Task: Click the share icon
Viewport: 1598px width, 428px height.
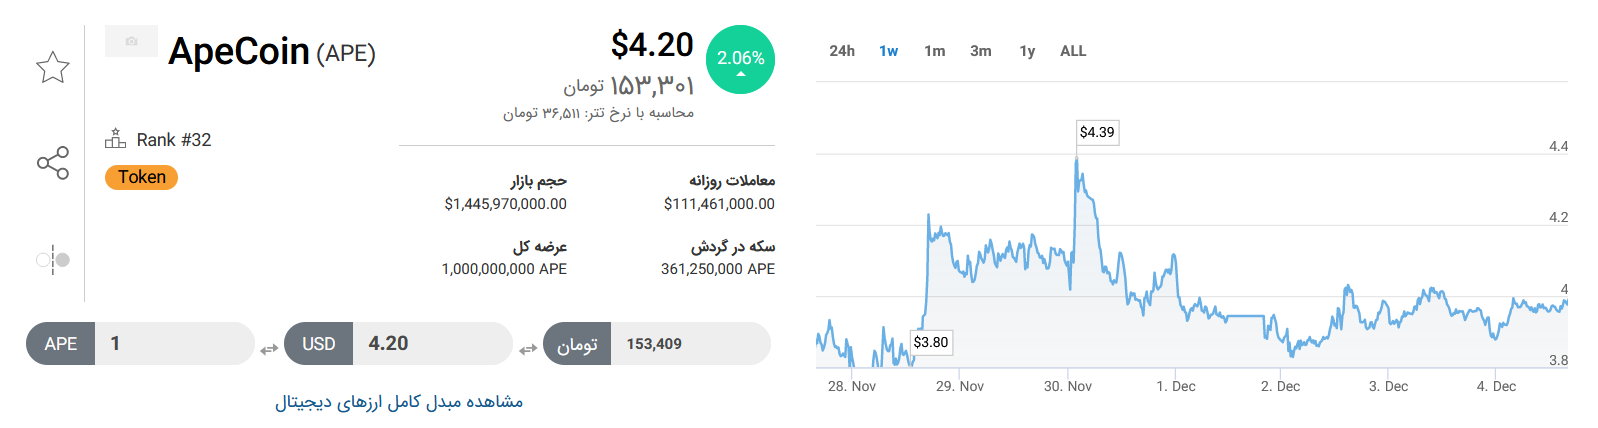Action: tap(53, 163)
